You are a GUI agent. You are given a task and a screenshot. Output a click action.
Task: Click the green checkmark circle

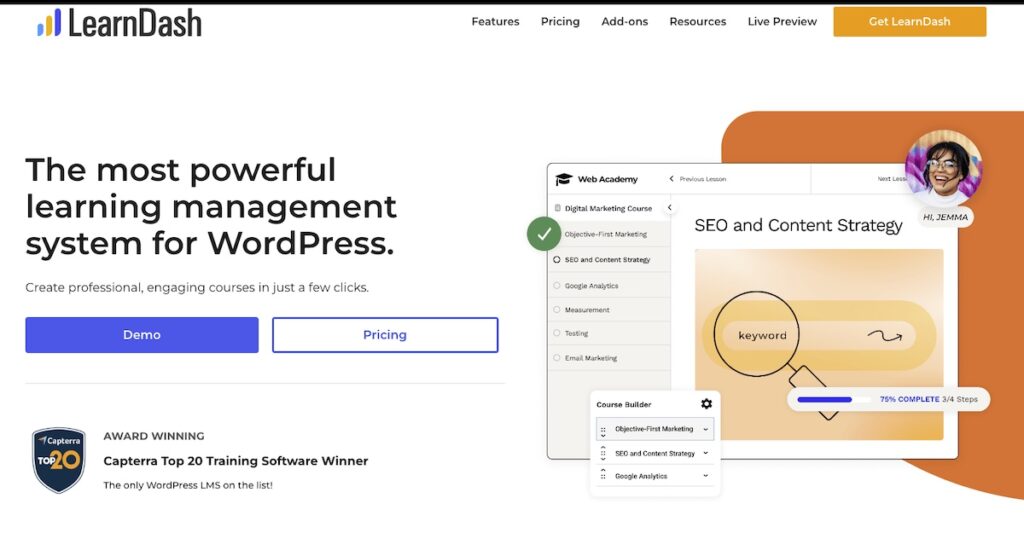pos(544,233)
